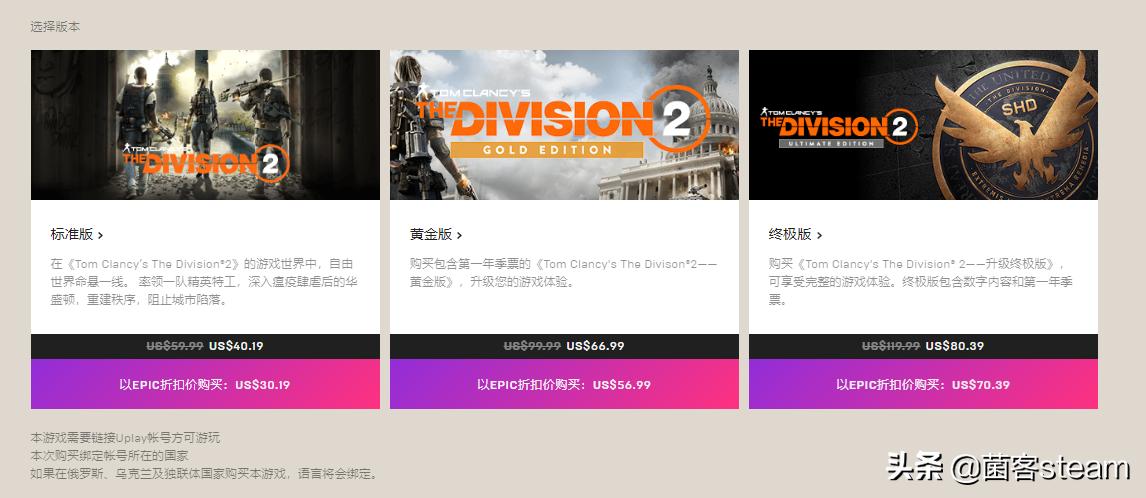
Task: Open the Gold Edition cover image
Action: [x=564, y=125]
